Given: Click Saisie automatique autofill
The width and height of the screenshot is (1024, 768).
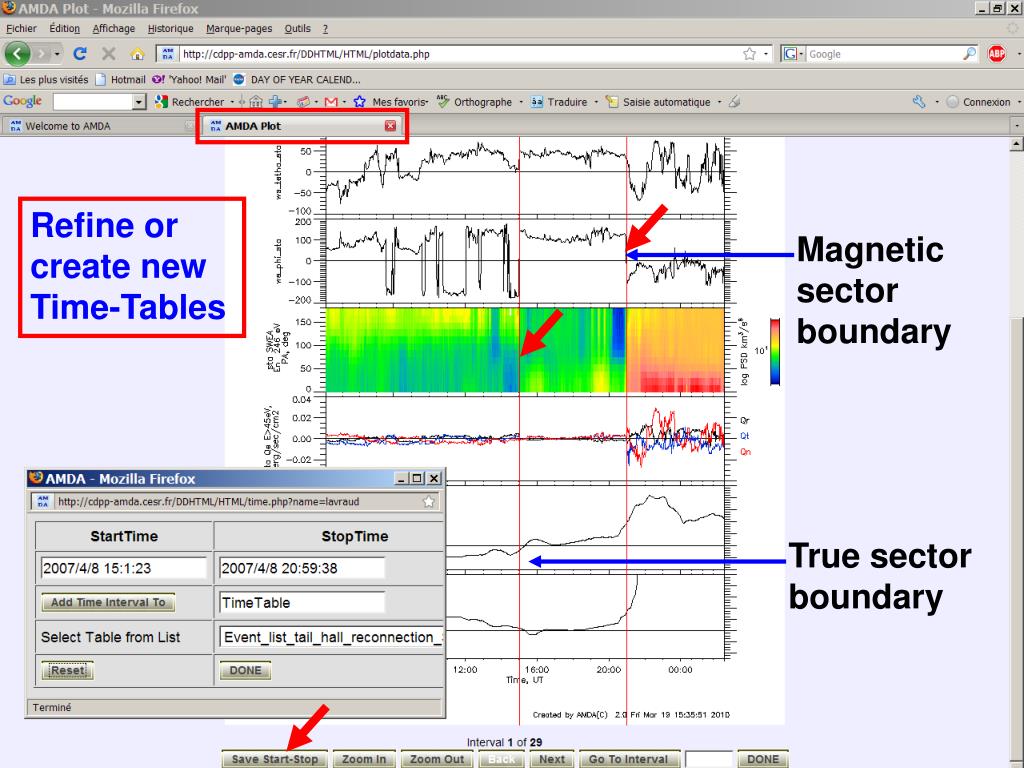Looking at the screenshot, I should tap(658, 102).
